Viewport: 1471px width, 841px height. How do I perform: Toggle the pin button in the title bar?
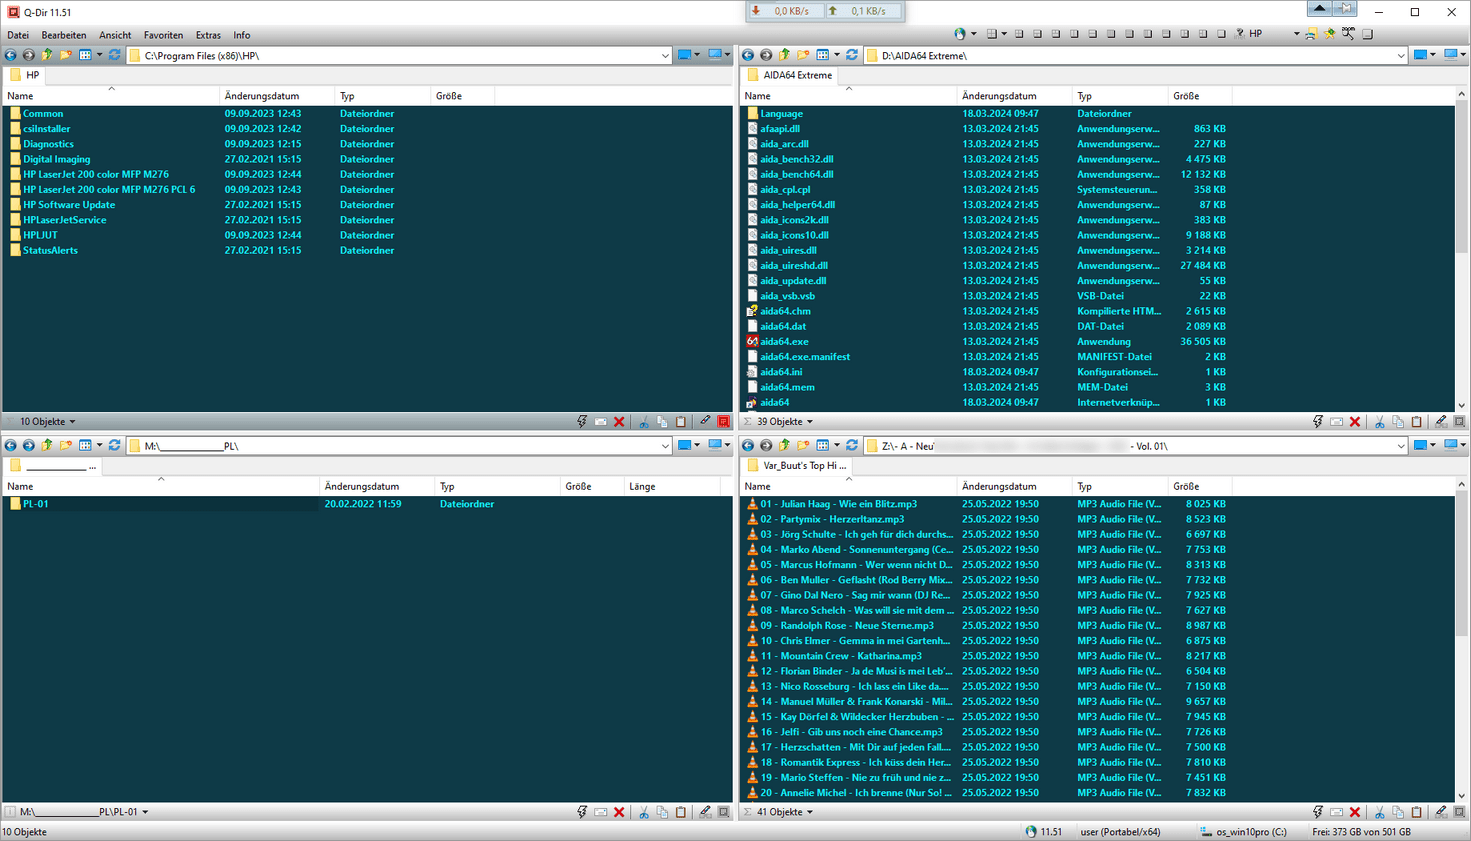point(1346,9)
